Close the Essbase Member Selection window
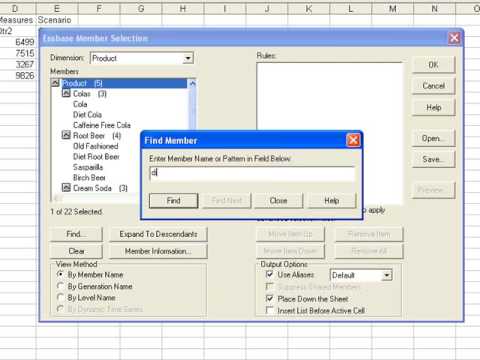 pyautogui.click(x=454, y=38)
